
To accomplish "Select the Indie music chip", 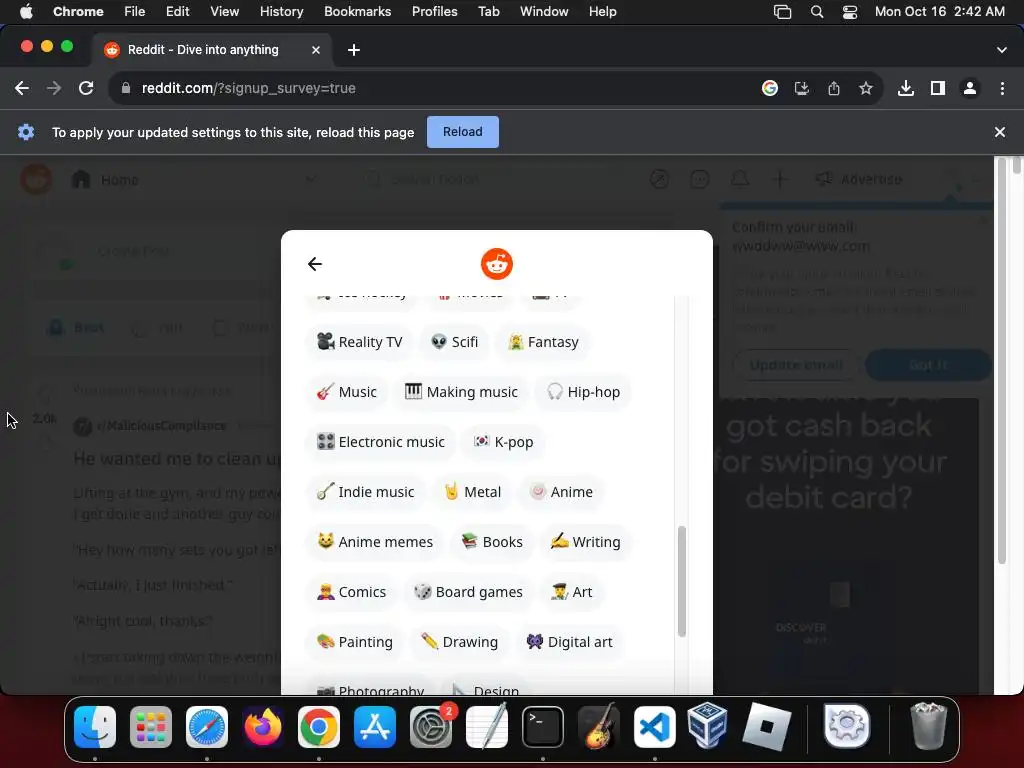I will click(x=365, y=492).
